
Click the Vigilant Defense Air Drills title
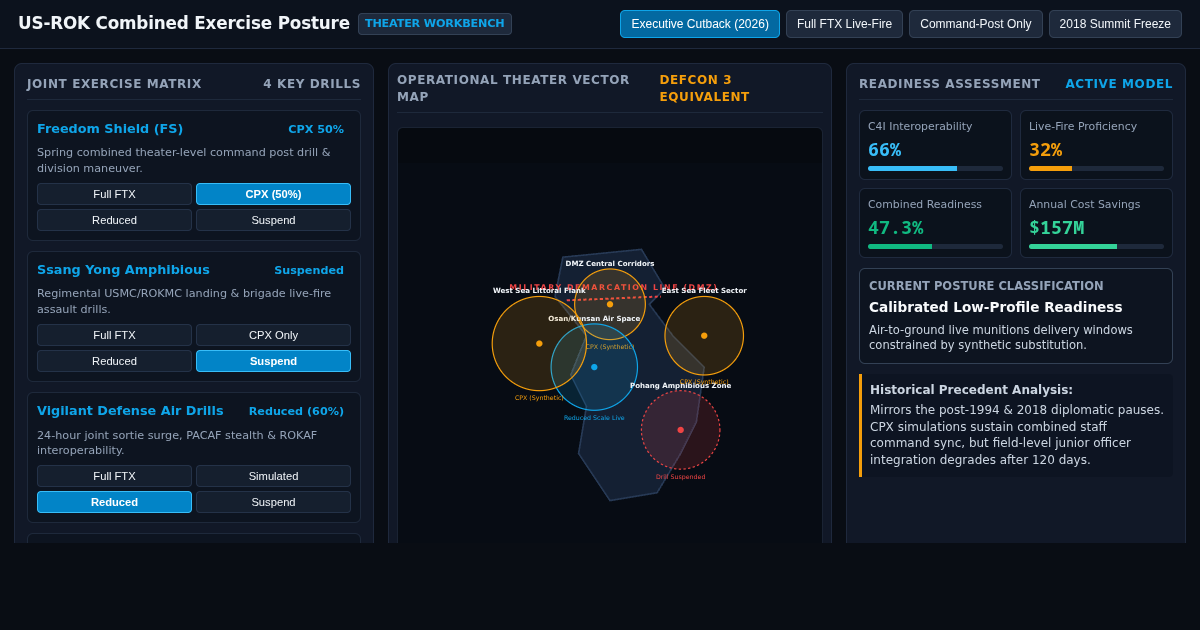(x=130, y=411)
